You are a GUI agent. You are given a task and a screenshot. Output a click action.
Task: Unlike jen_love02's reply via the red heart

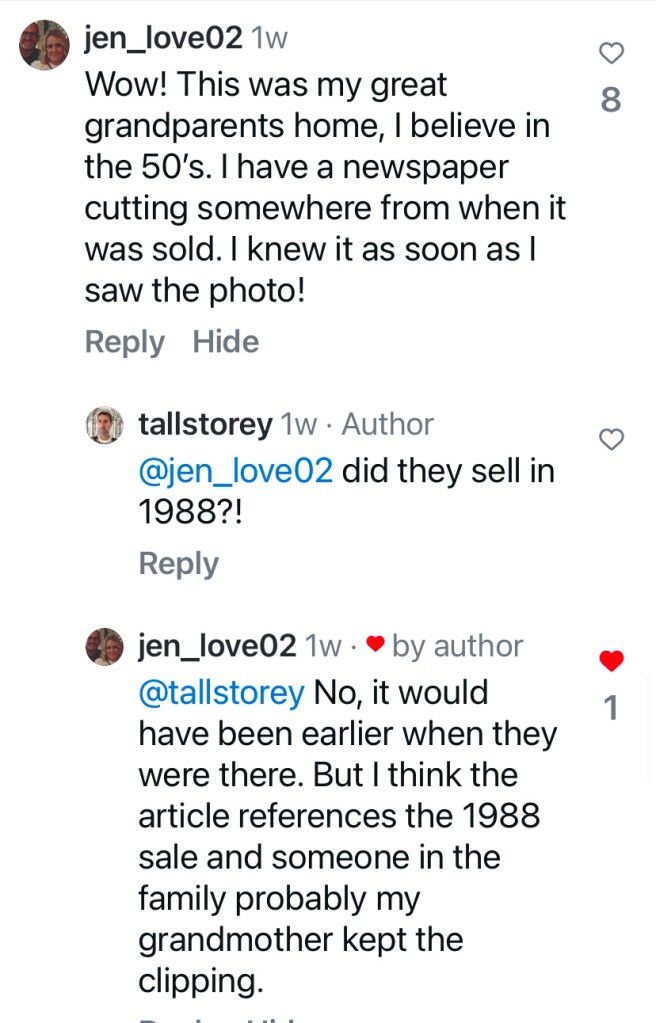coord(611,660)
